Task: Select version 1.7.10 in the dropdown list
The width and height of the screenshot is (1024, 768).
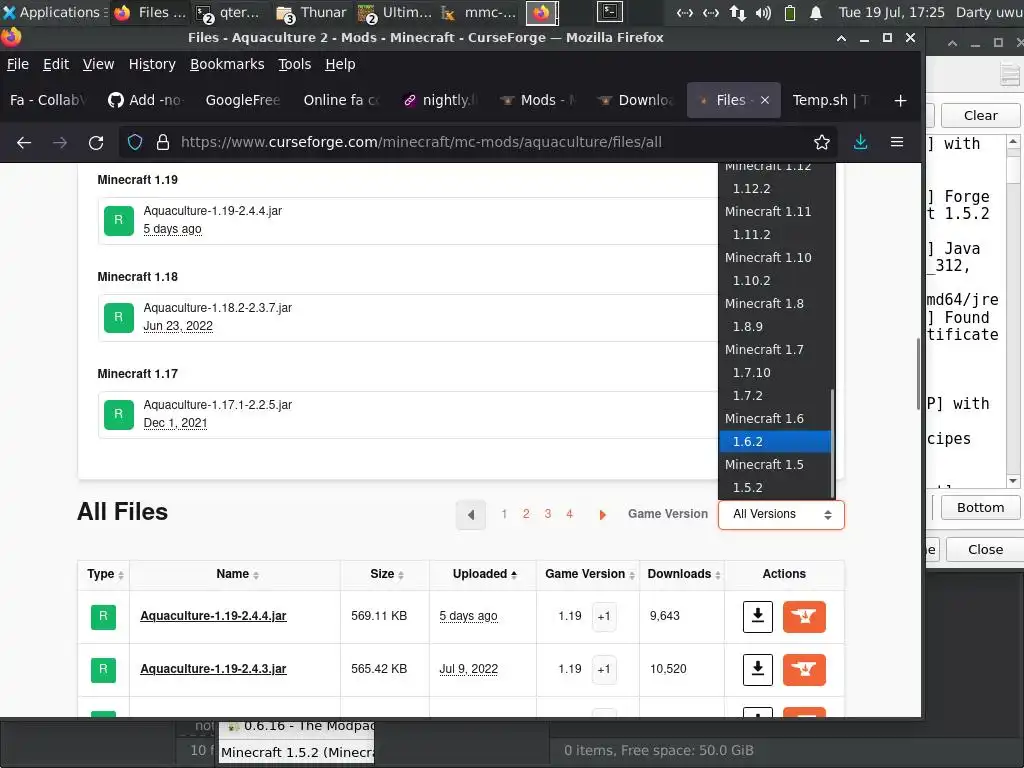Action: (x=775, y=373)
